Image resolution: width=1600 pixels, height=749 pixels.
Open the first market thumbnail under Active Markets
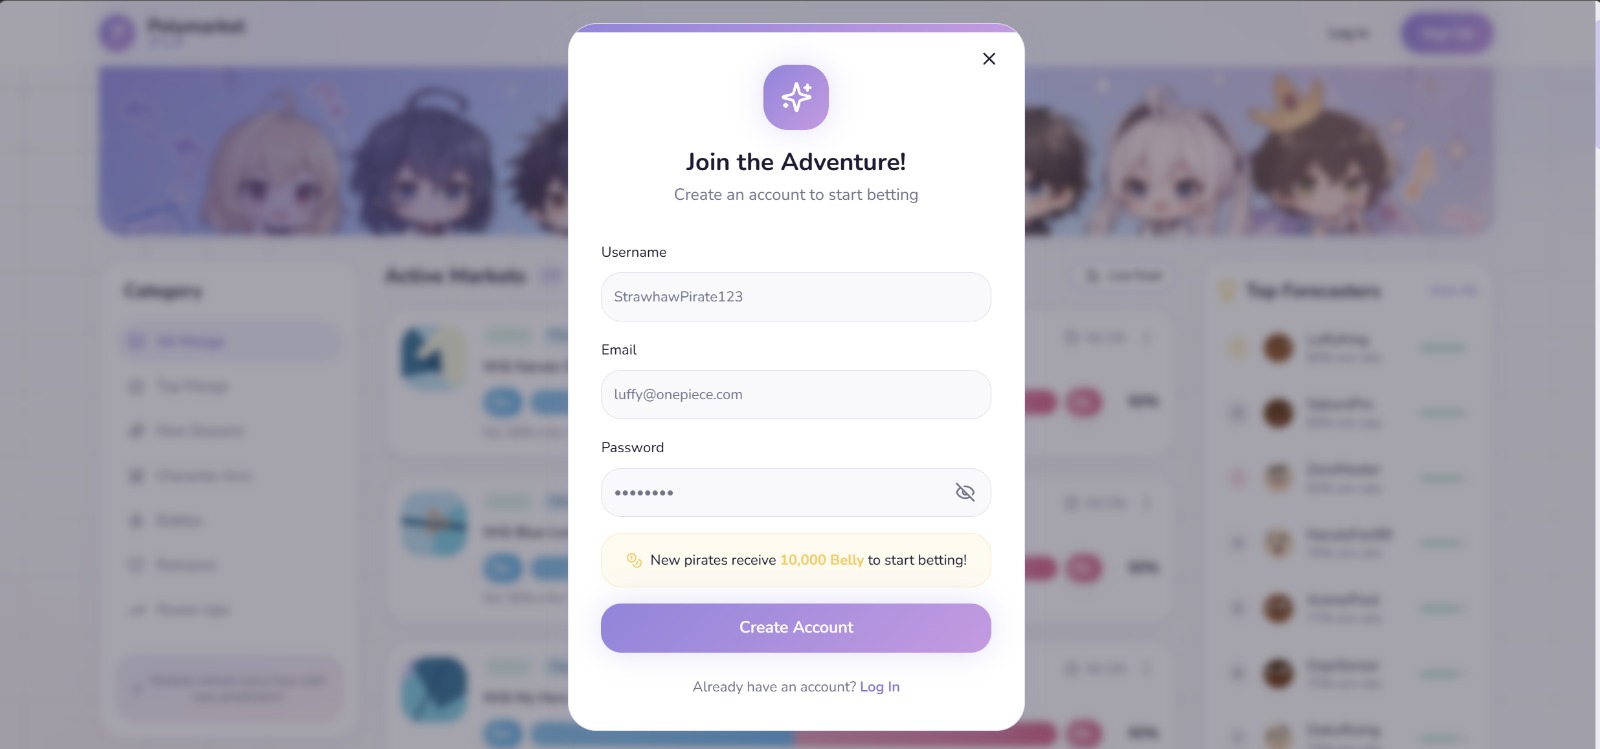[434, 357]
